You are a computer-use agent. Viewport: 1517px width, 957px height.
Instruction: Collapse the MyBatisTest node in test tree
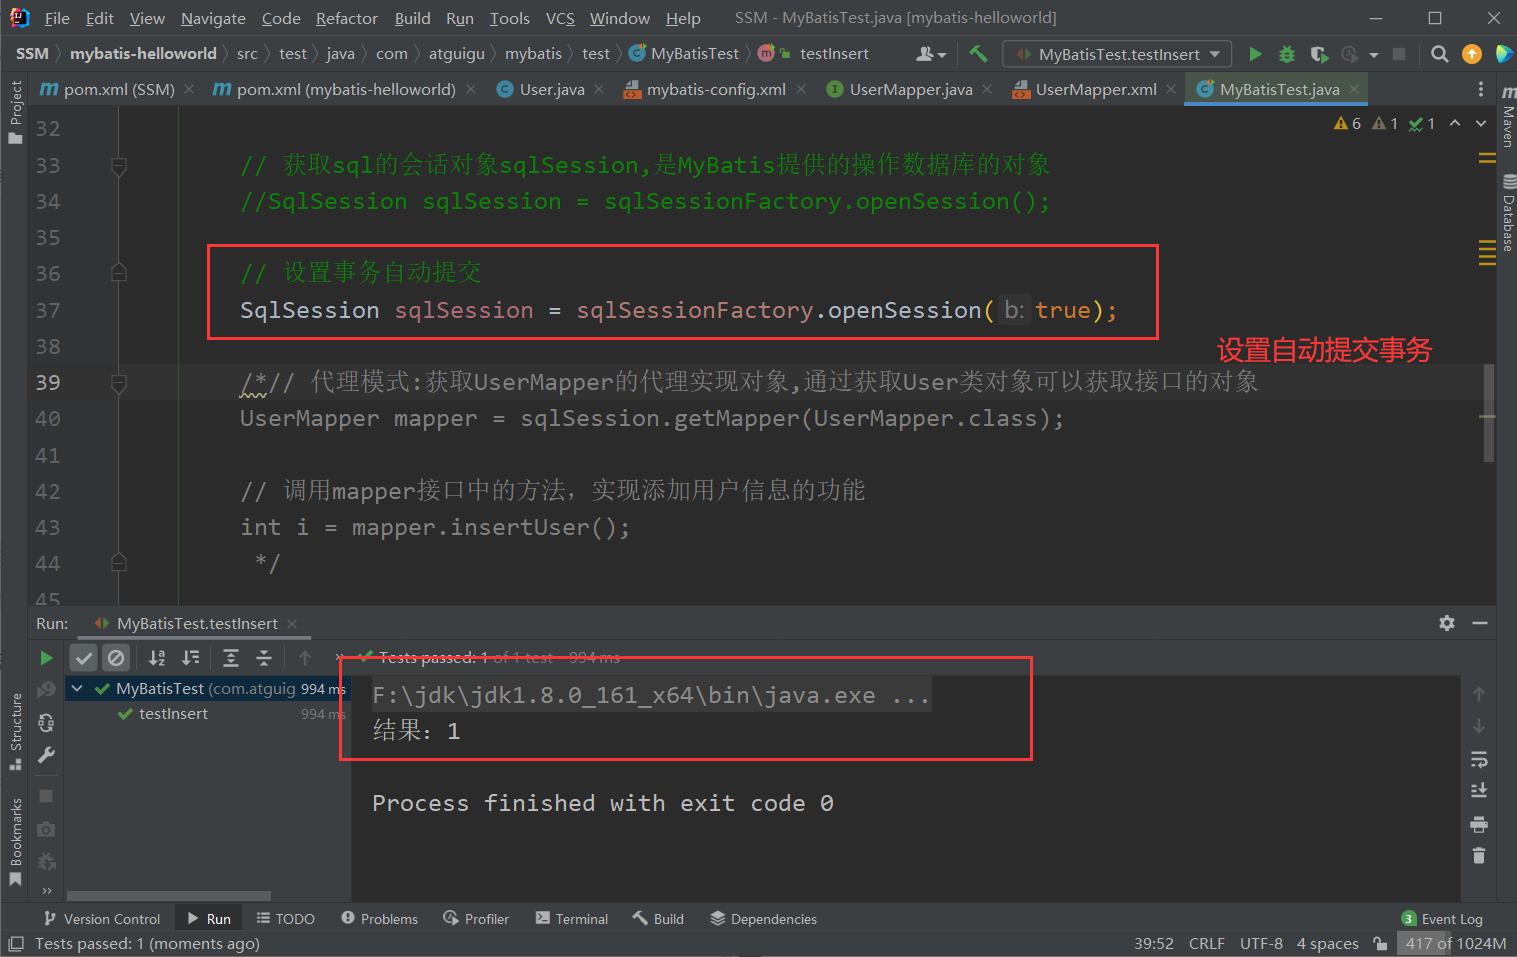tap(77, 689)
